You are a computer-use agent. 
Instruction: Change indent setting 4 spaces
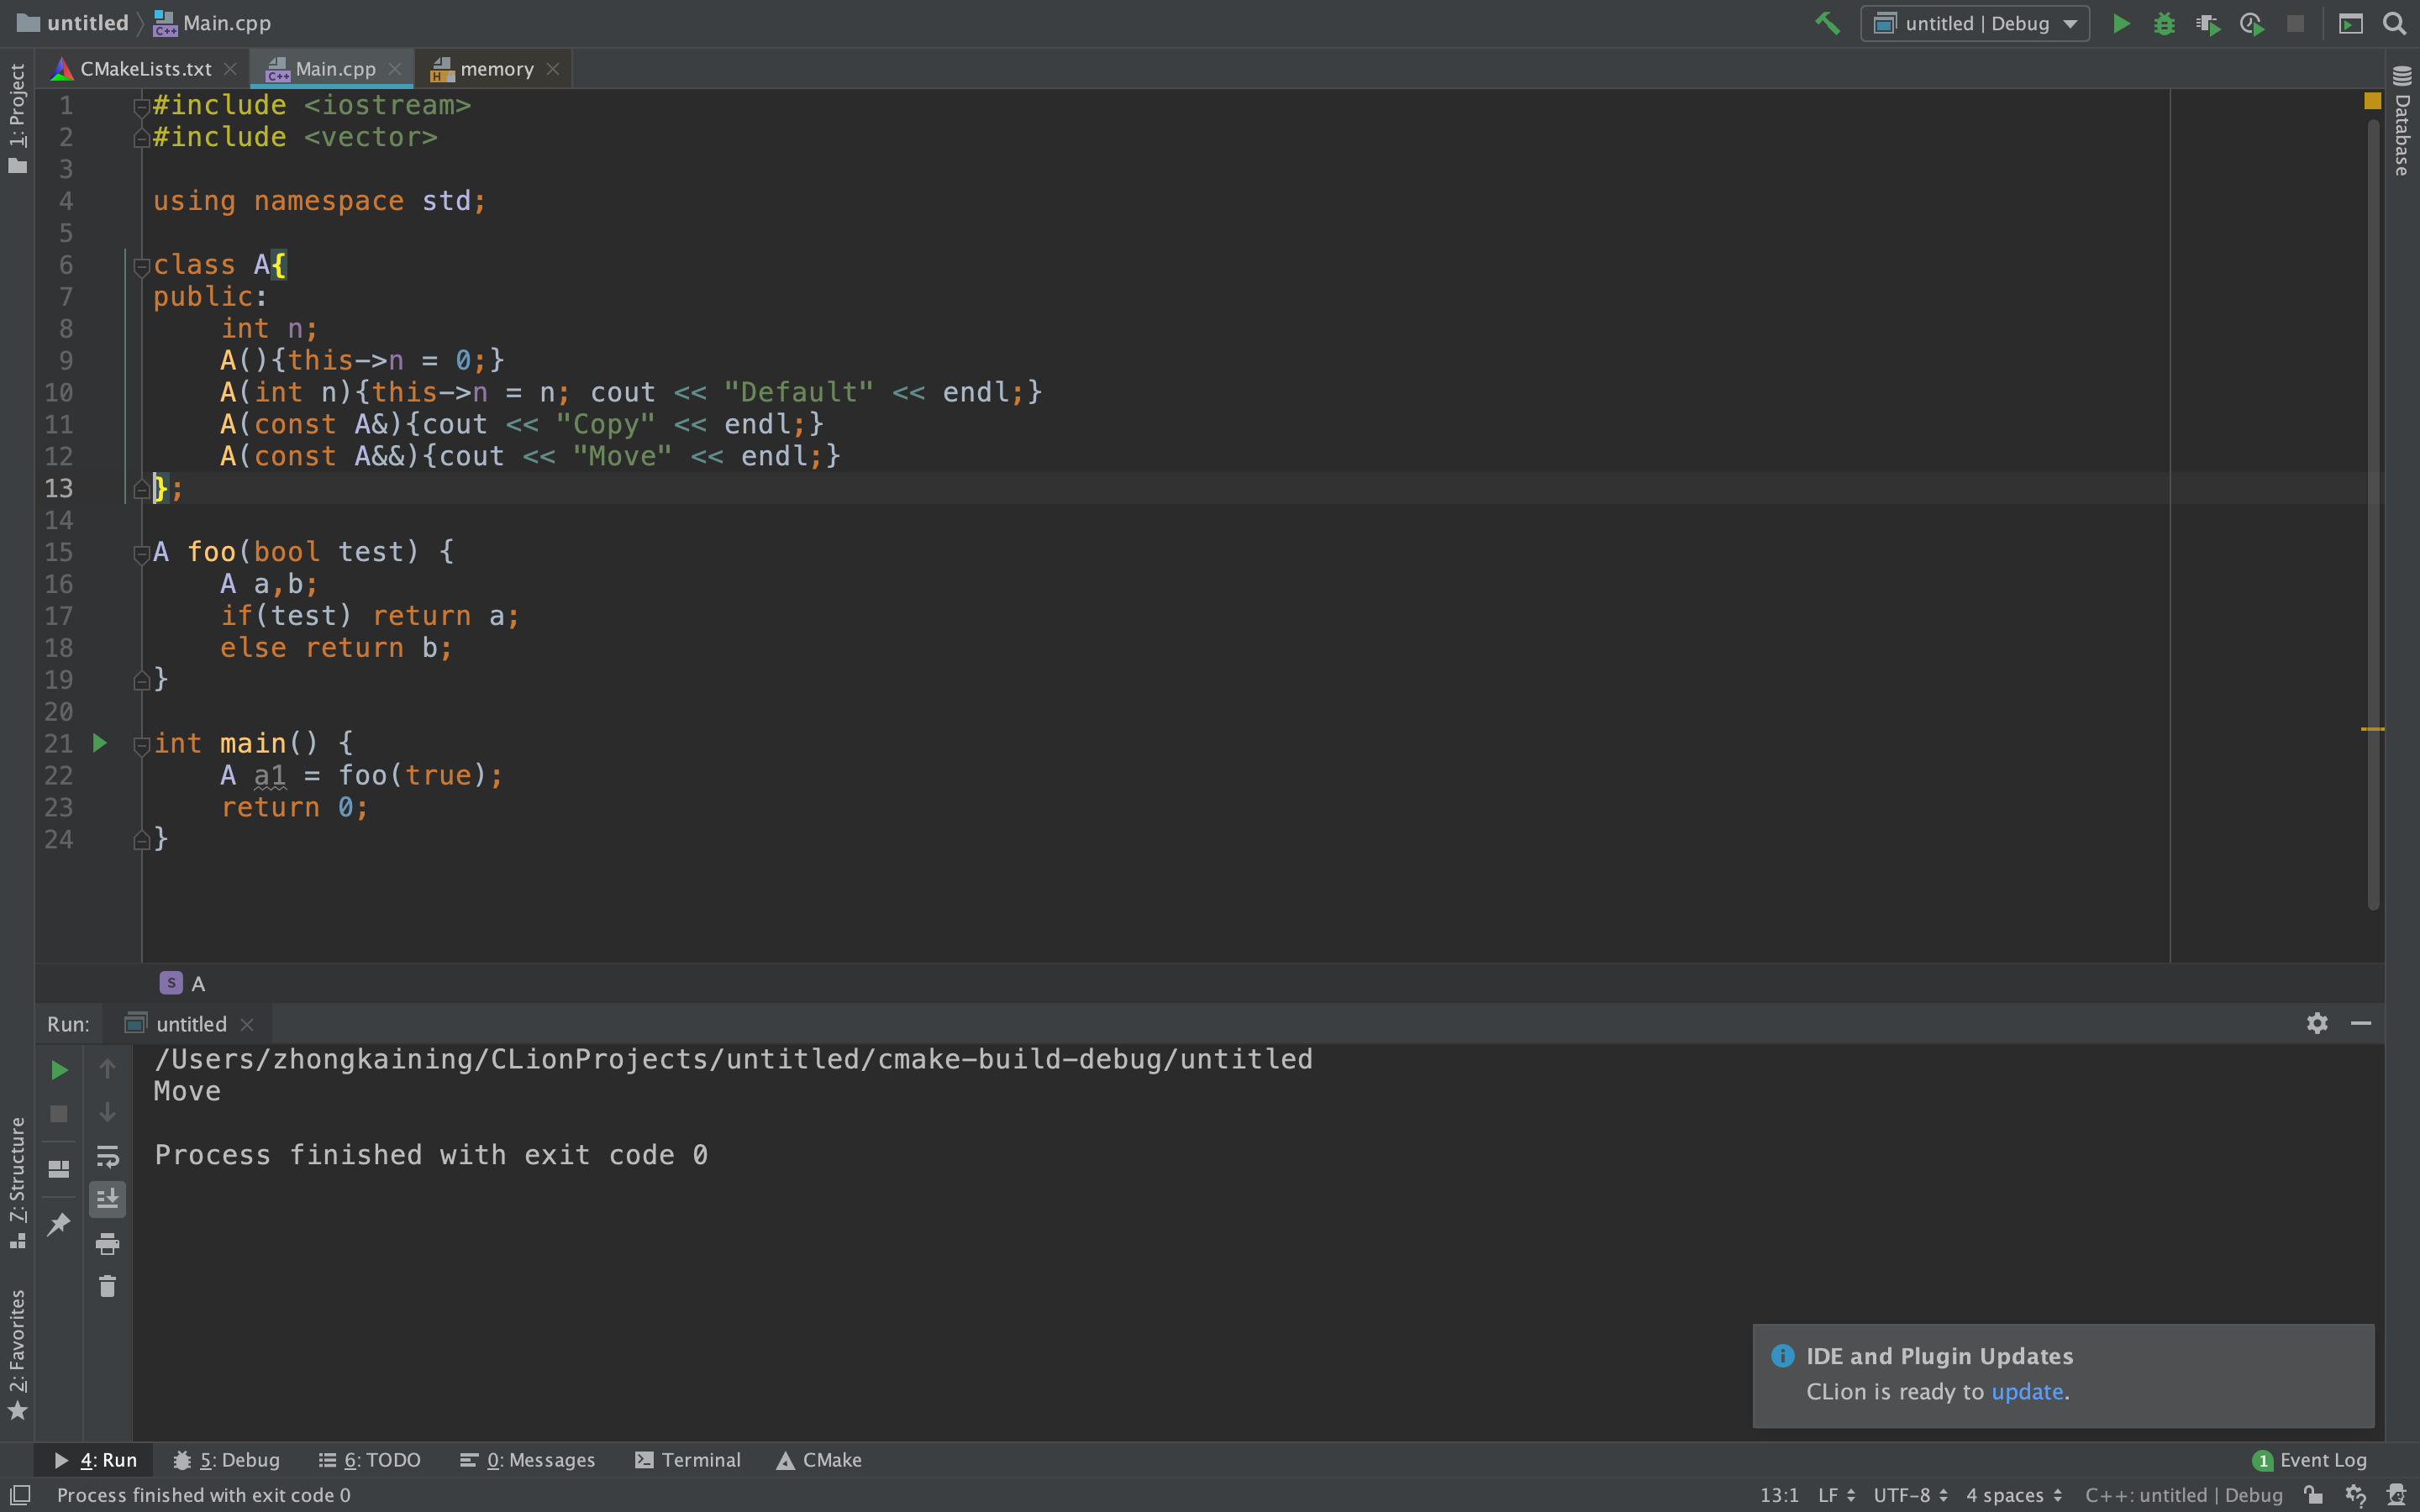pyautogui.click(x=2014, y=1495)
